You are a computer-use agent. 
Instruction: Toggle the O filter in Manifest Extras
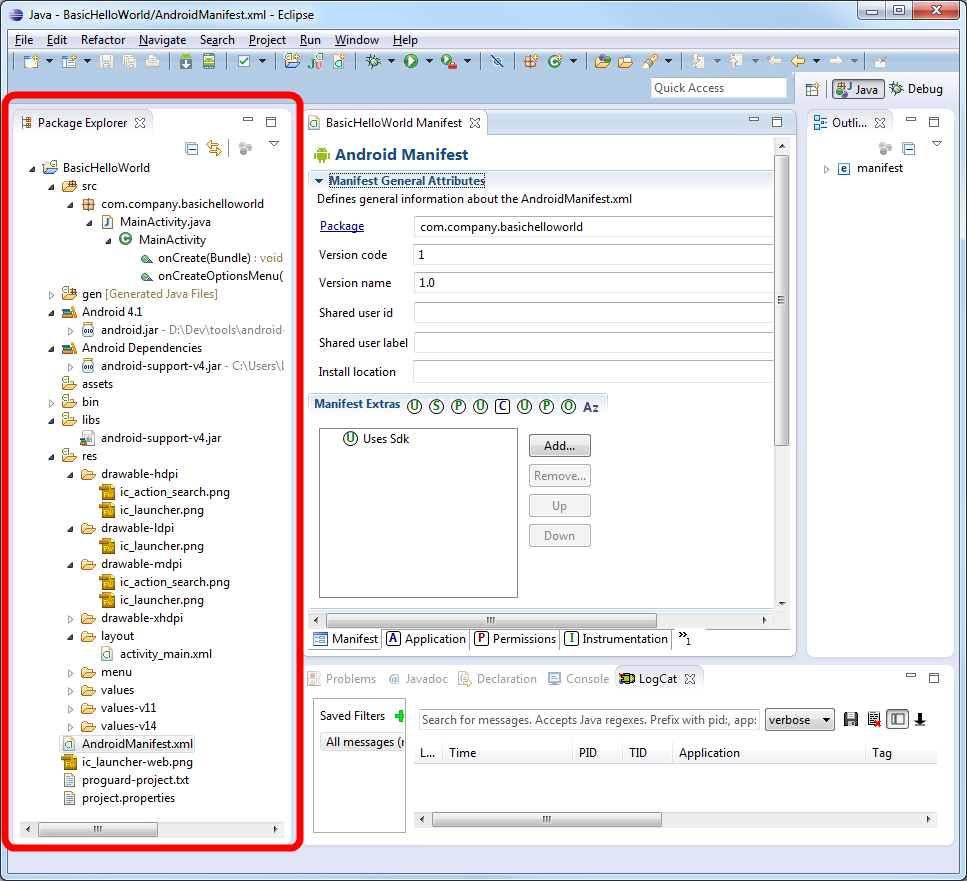(569, 407)
